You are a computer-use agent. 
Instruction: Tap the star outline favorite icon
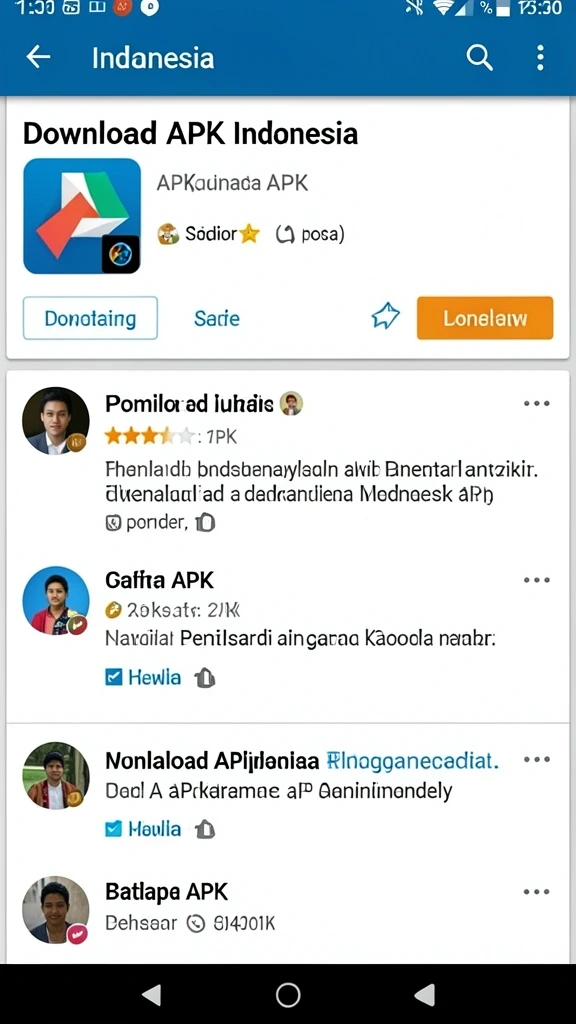click(385, 317)
